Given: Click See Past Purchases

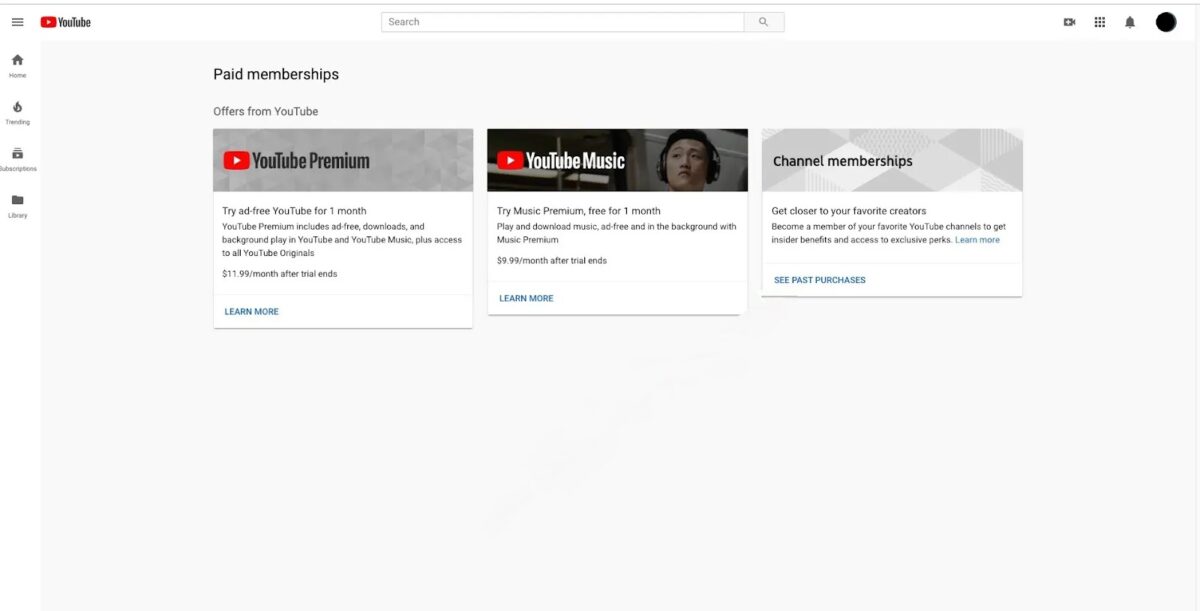Looking at the screenshot, I should coord(820,280).
